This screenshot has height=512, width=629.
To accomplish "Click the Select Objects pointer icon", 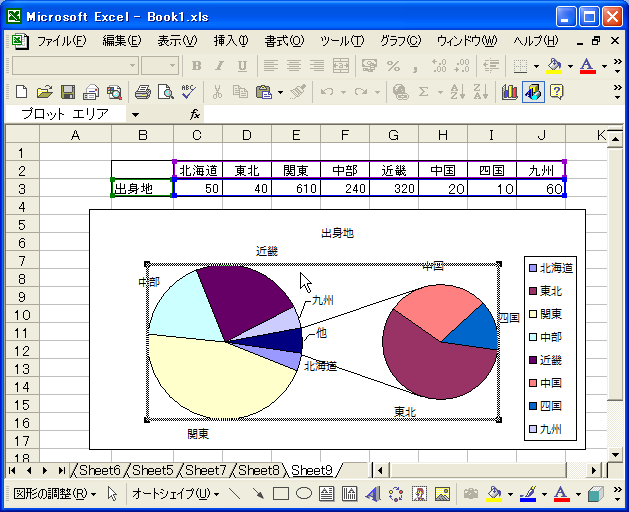I will point(112,494).
